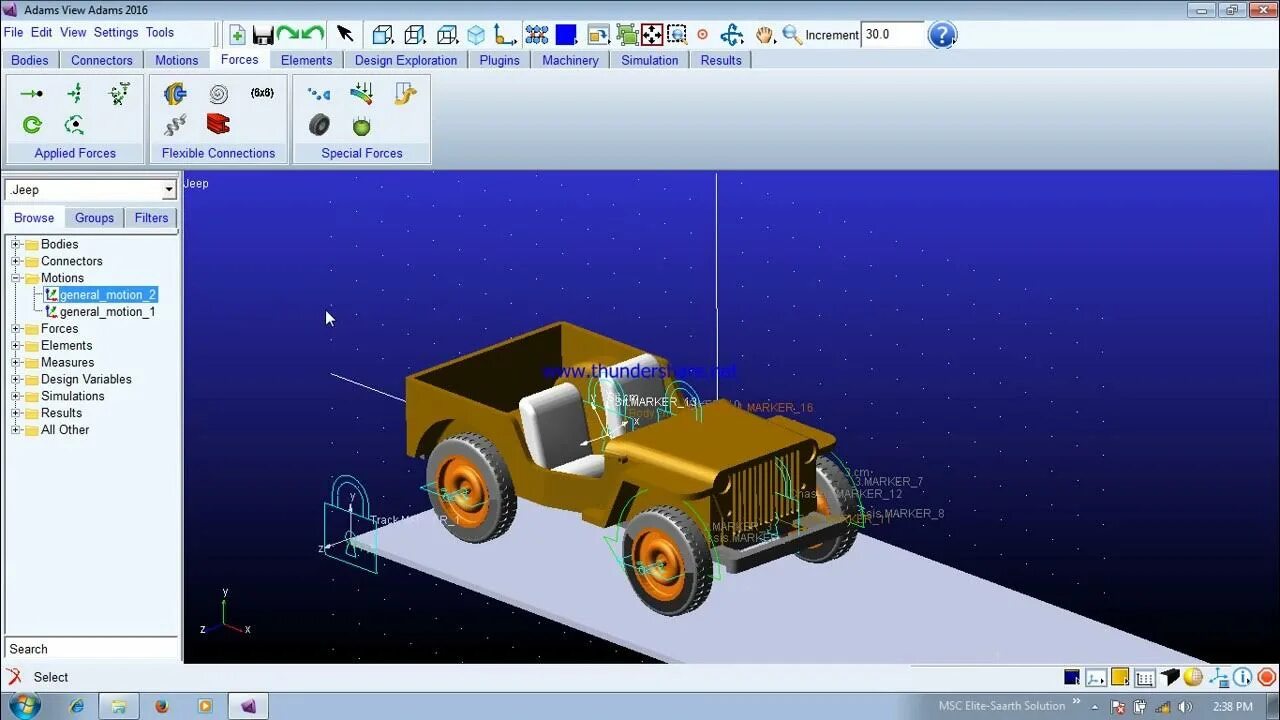Open the Machinery ribbon tab

pos(570,60)
